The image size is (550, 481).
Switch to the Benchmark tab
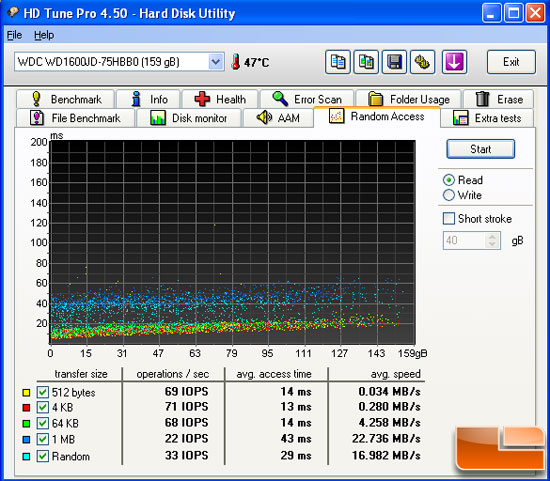pos(65,99)
